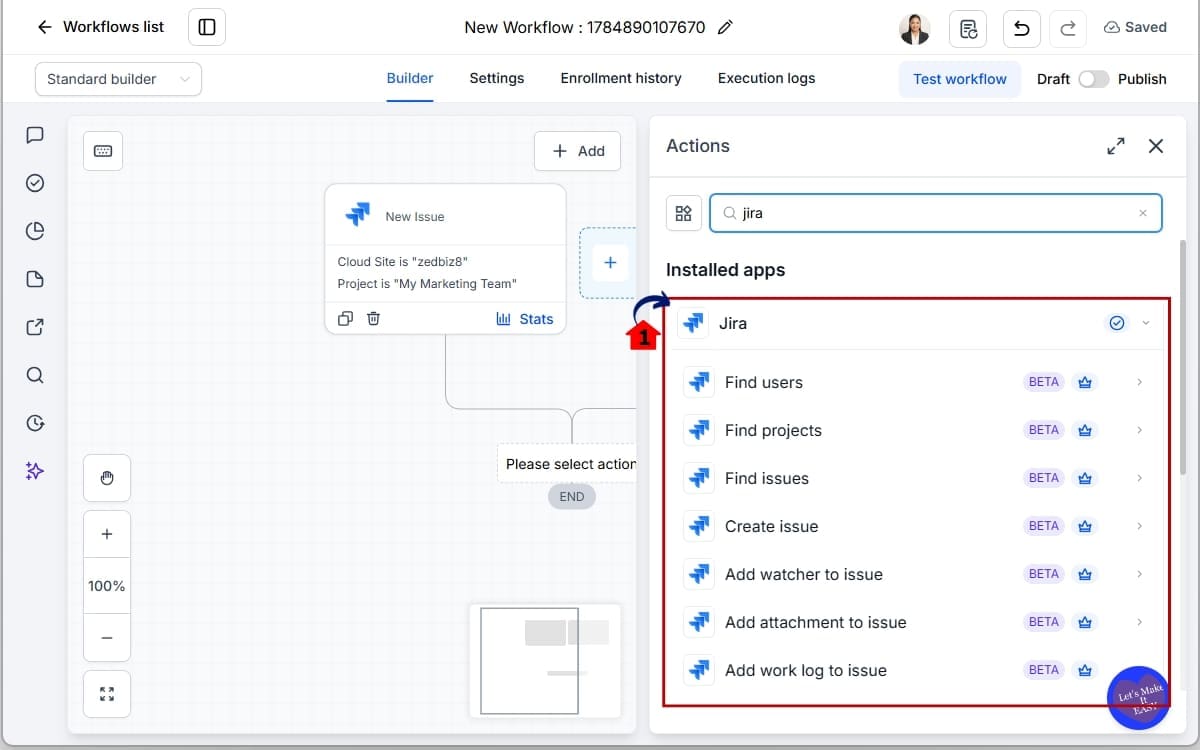Open Stats for New Issue trigger
The height and width of the screenshot is (750, 1200).
coord(525,319)
